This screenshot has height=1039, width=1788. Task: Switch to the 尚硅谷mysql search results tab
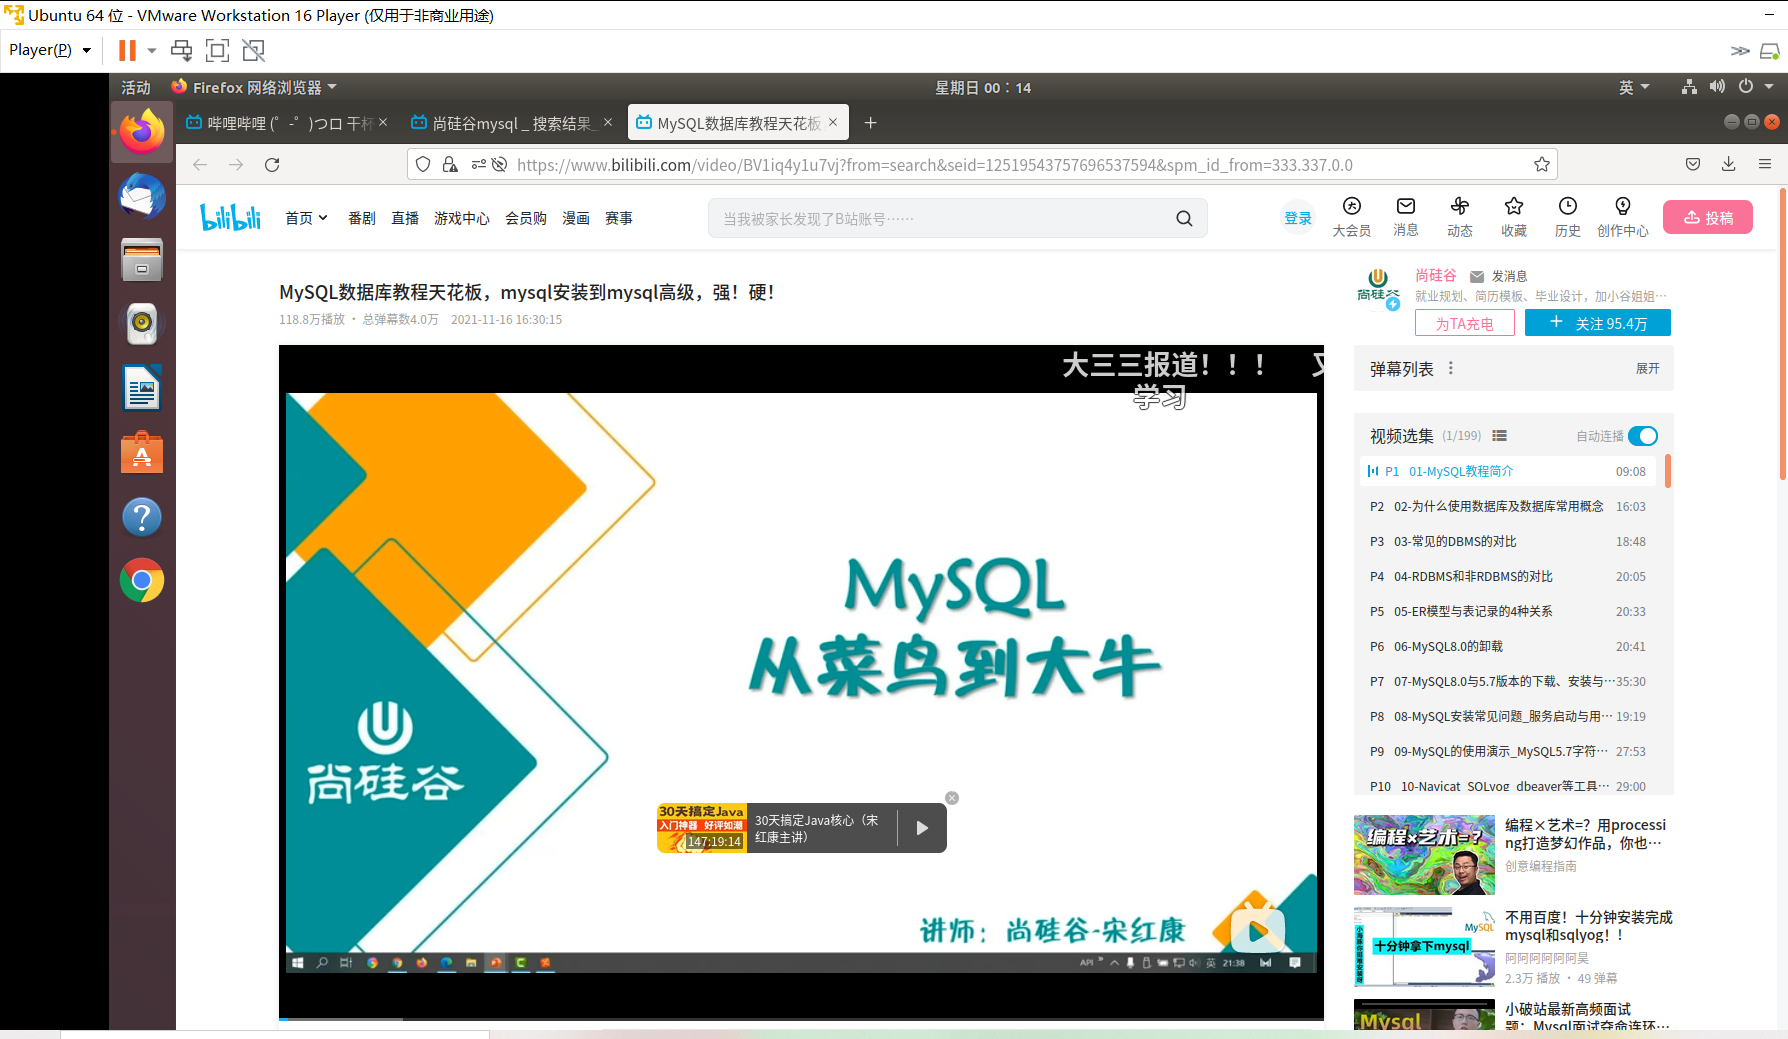coord(508,122)
